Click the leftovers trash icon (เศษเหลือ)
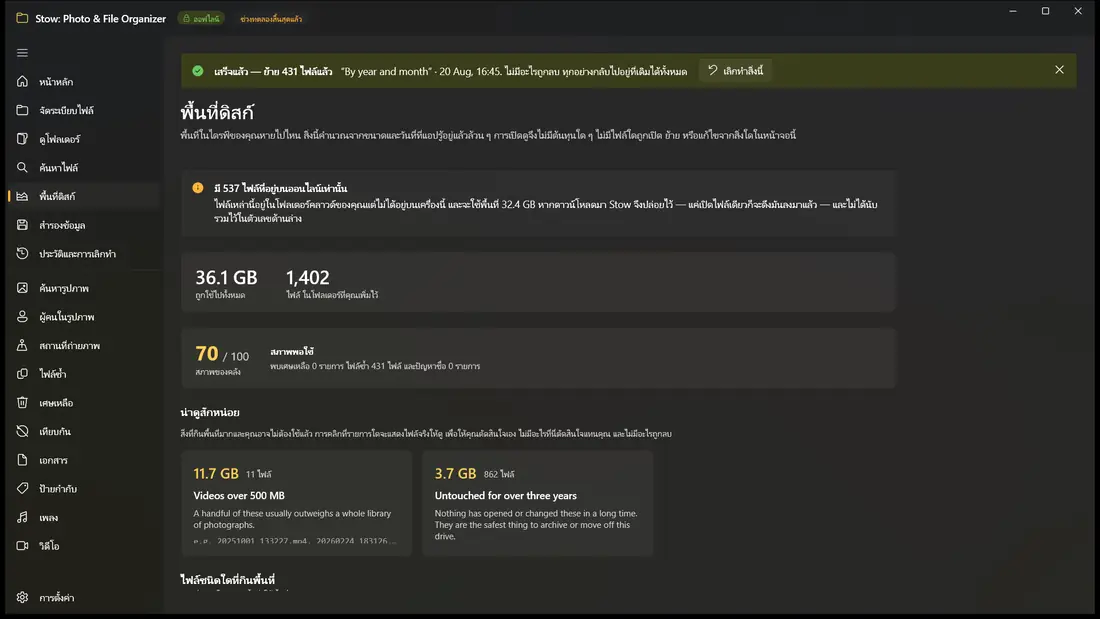 tap(22, 403)
